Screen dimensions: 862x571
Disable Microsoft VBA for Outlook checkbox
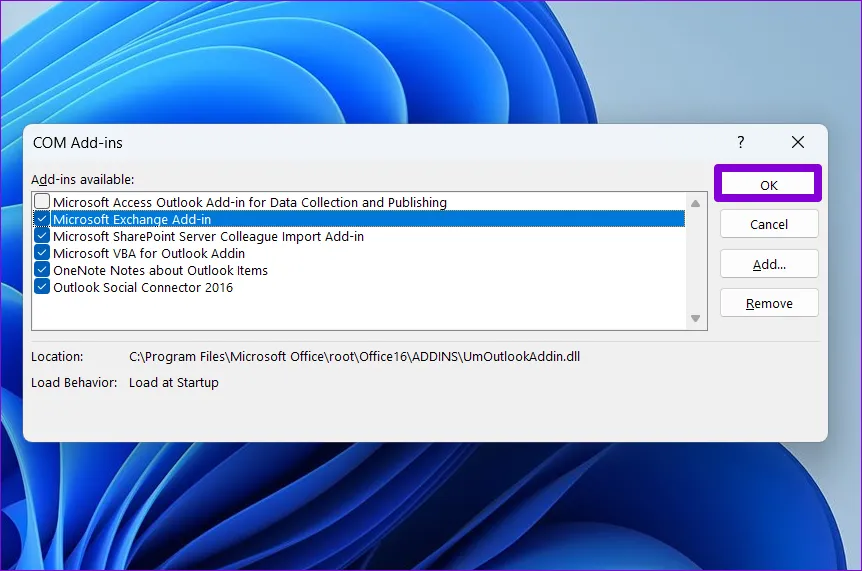click(x=42, y=253)
